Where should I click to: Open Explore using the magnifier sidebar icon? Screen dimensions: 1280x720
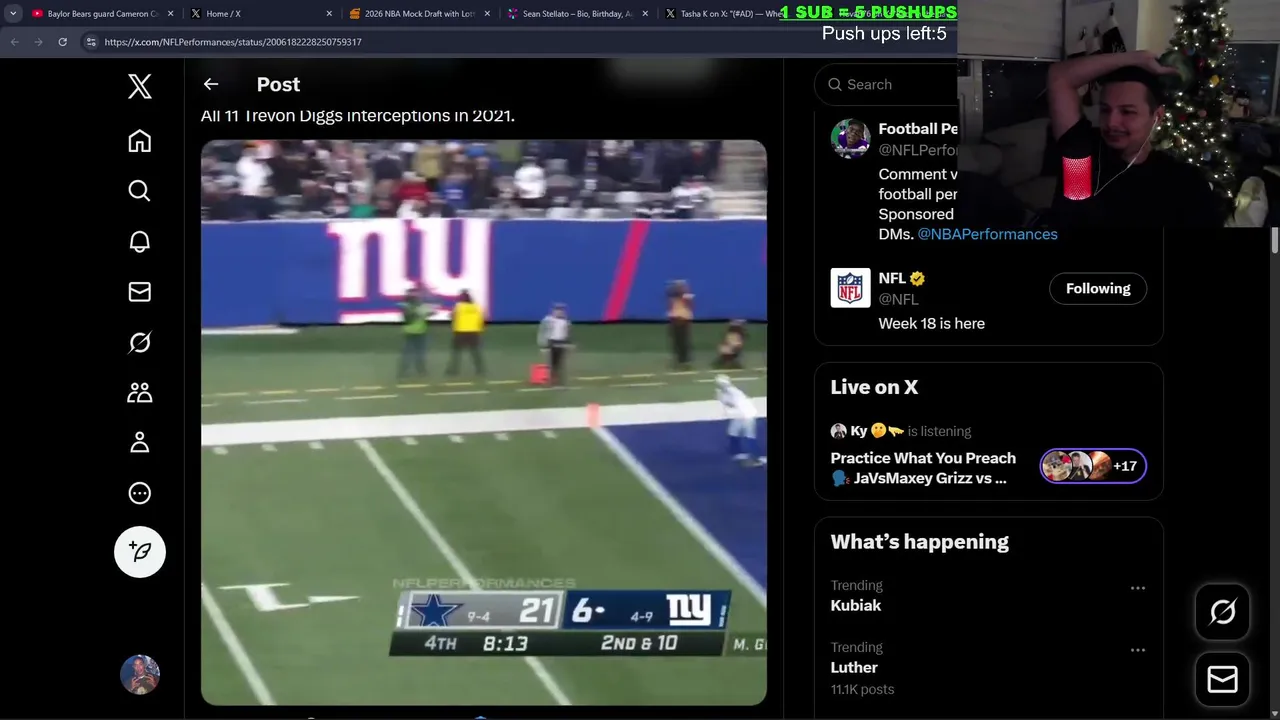(140, 191)
